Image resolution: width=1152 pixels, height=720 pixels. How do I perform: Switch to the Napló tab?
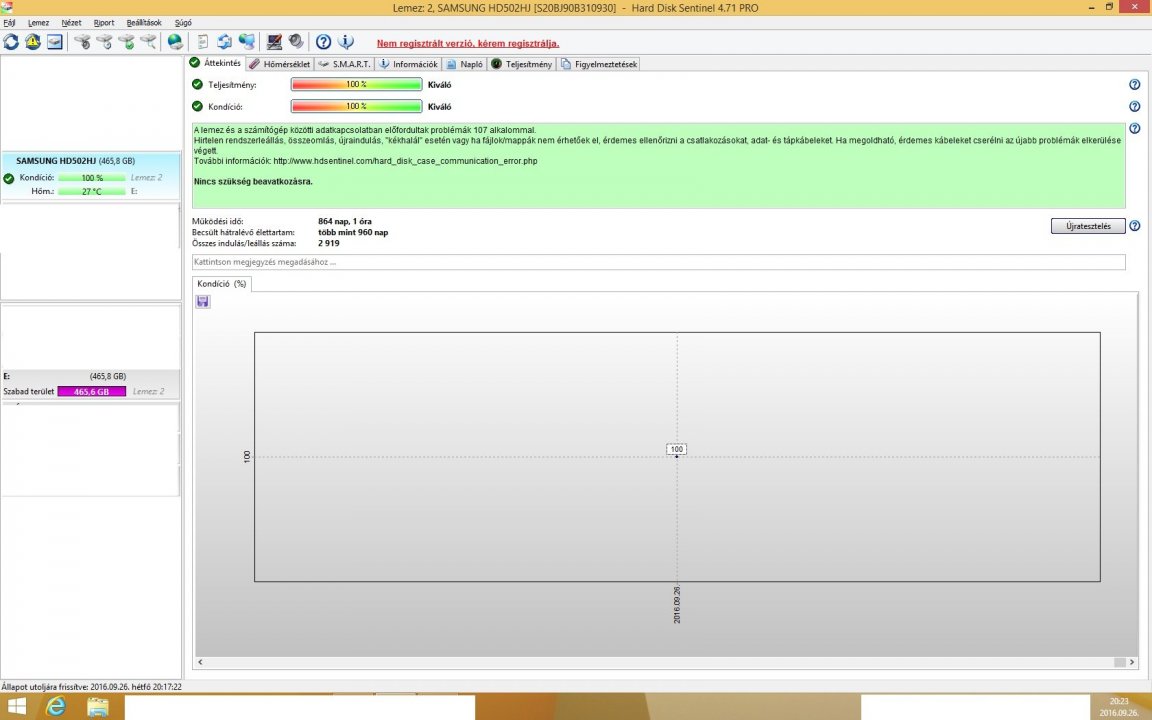(464, 64)
